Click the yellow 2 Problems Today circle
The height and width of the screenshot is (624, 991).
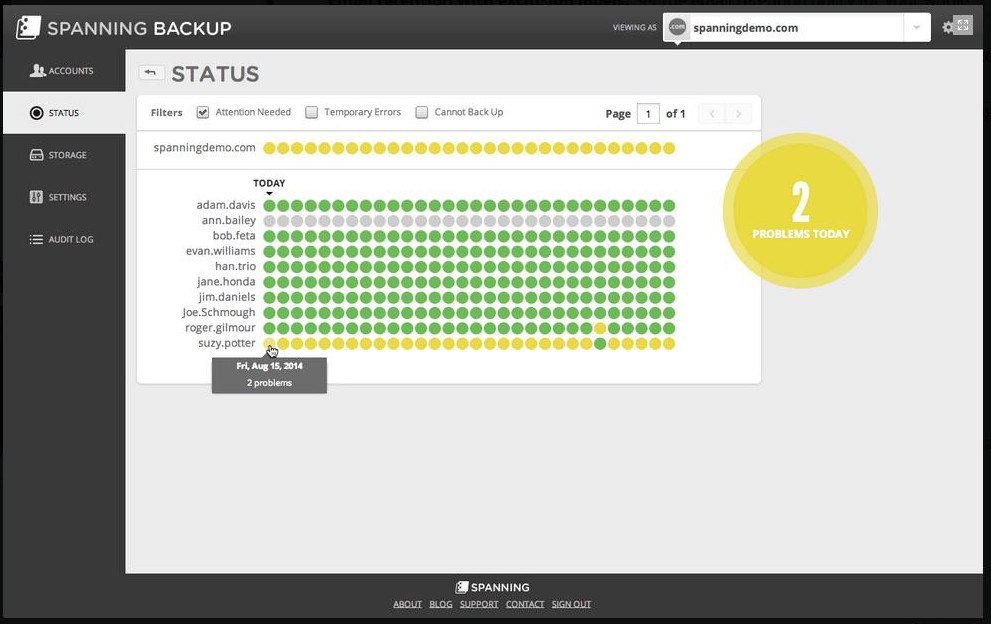point(800,209)
